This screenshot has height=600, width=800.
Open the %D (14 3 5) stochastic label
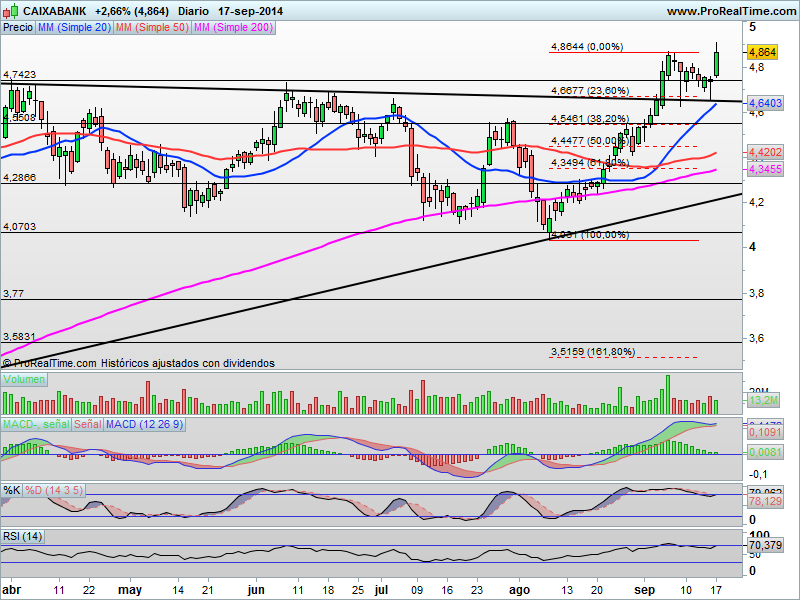[x=54, y=490]
